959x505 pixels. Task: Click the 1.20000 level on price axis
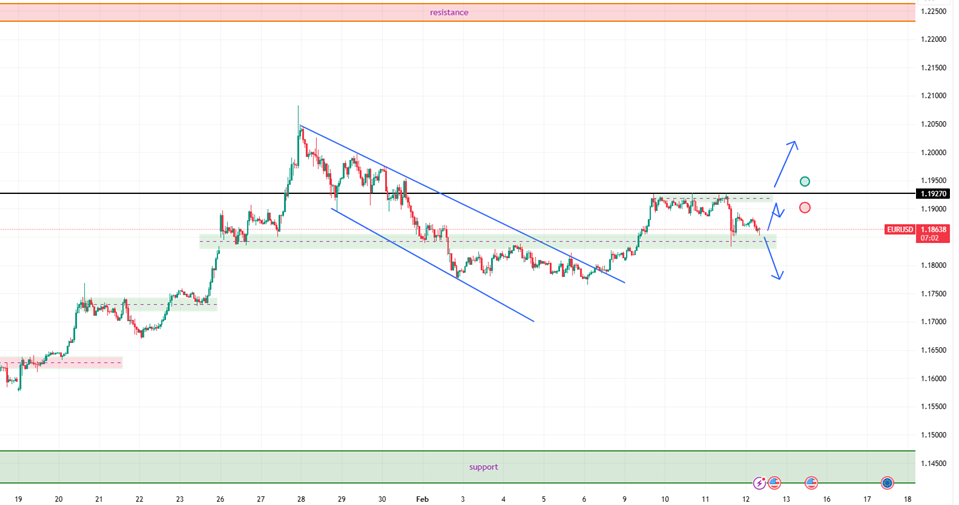pos(934,152)
